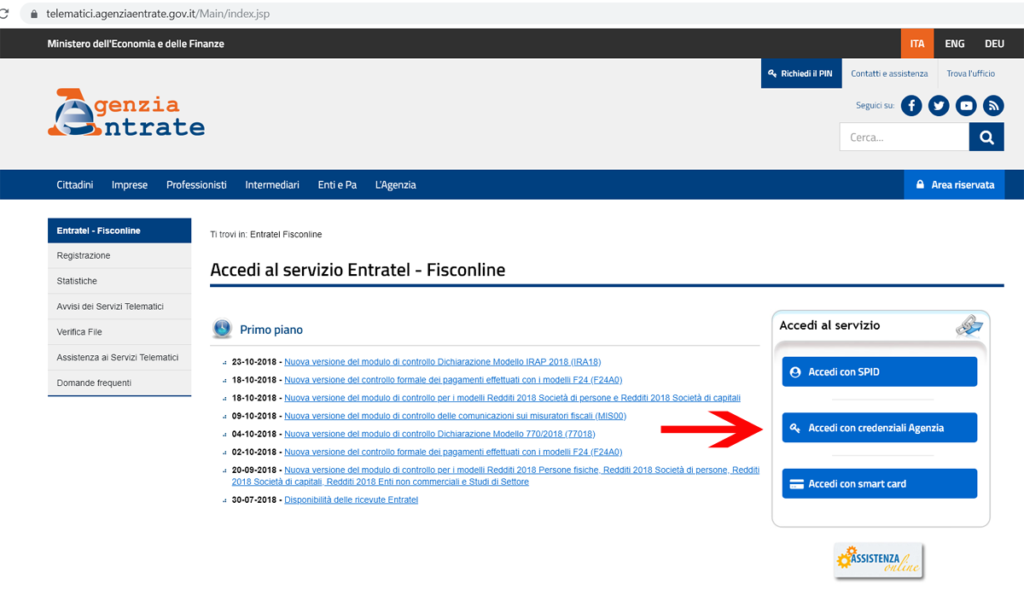1024x596 pixels.
Task: Open the Cittadini menu
Action: (74, 185)
